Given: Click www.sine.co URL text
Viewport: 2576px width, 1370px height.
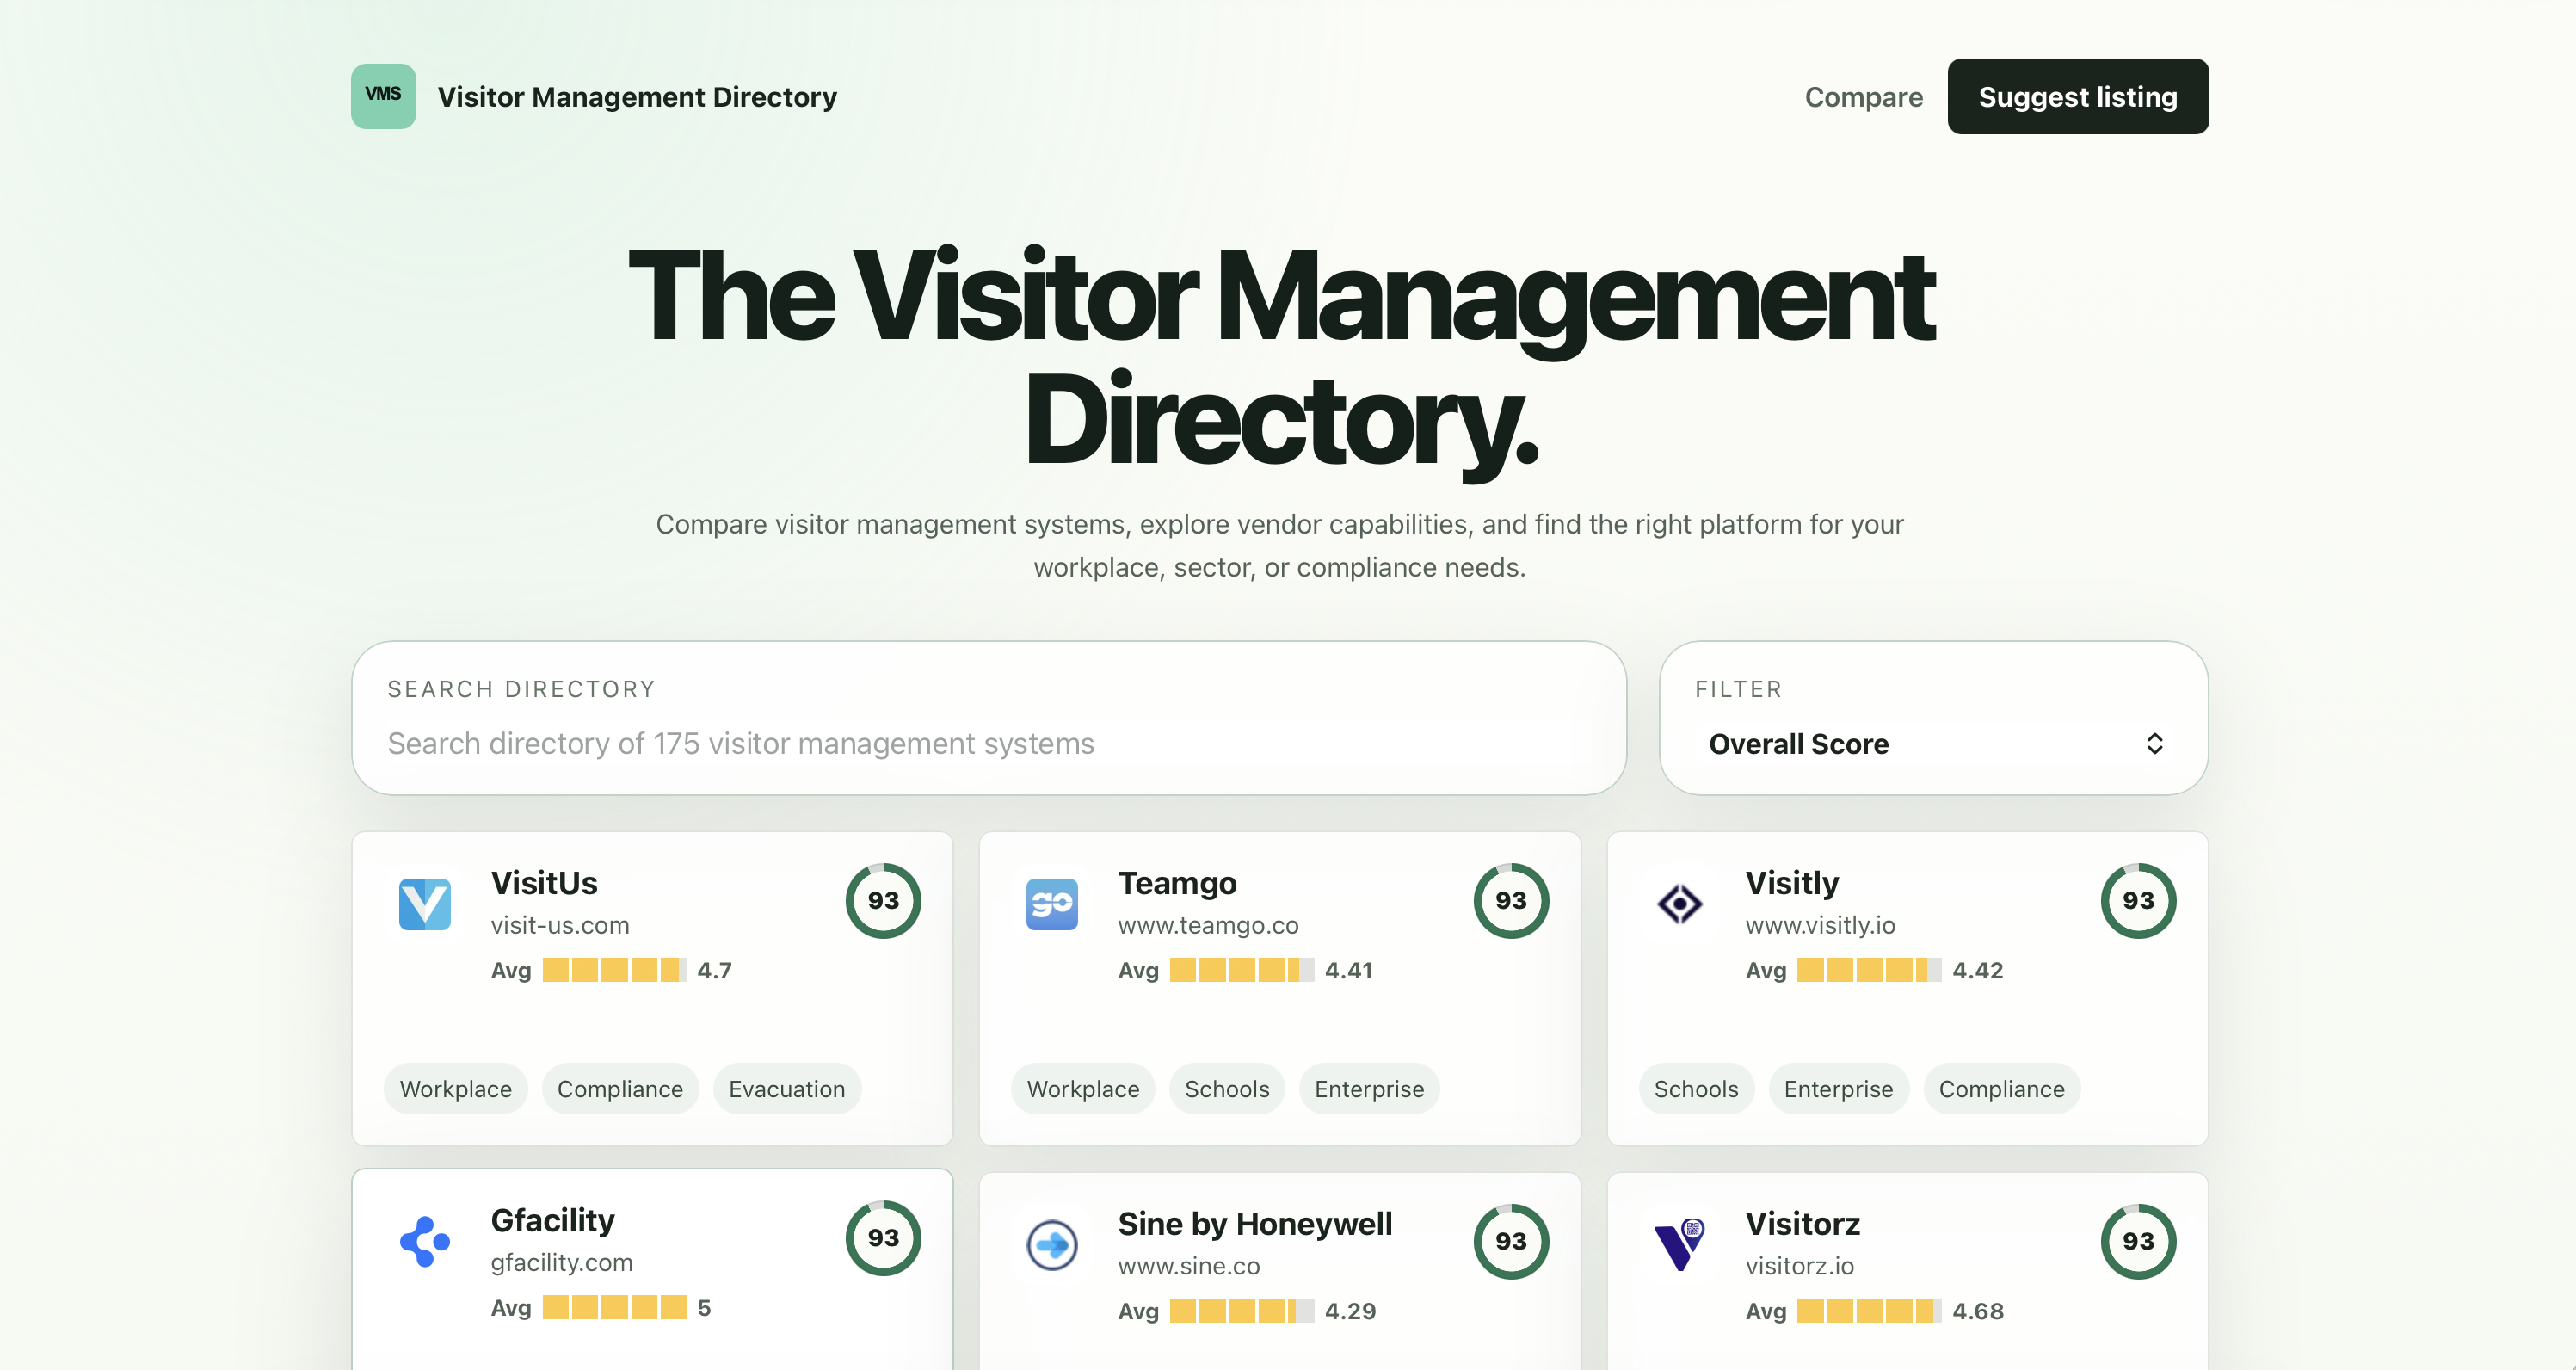Looking at the screenshot, I should click(x=1189, y=1267).
